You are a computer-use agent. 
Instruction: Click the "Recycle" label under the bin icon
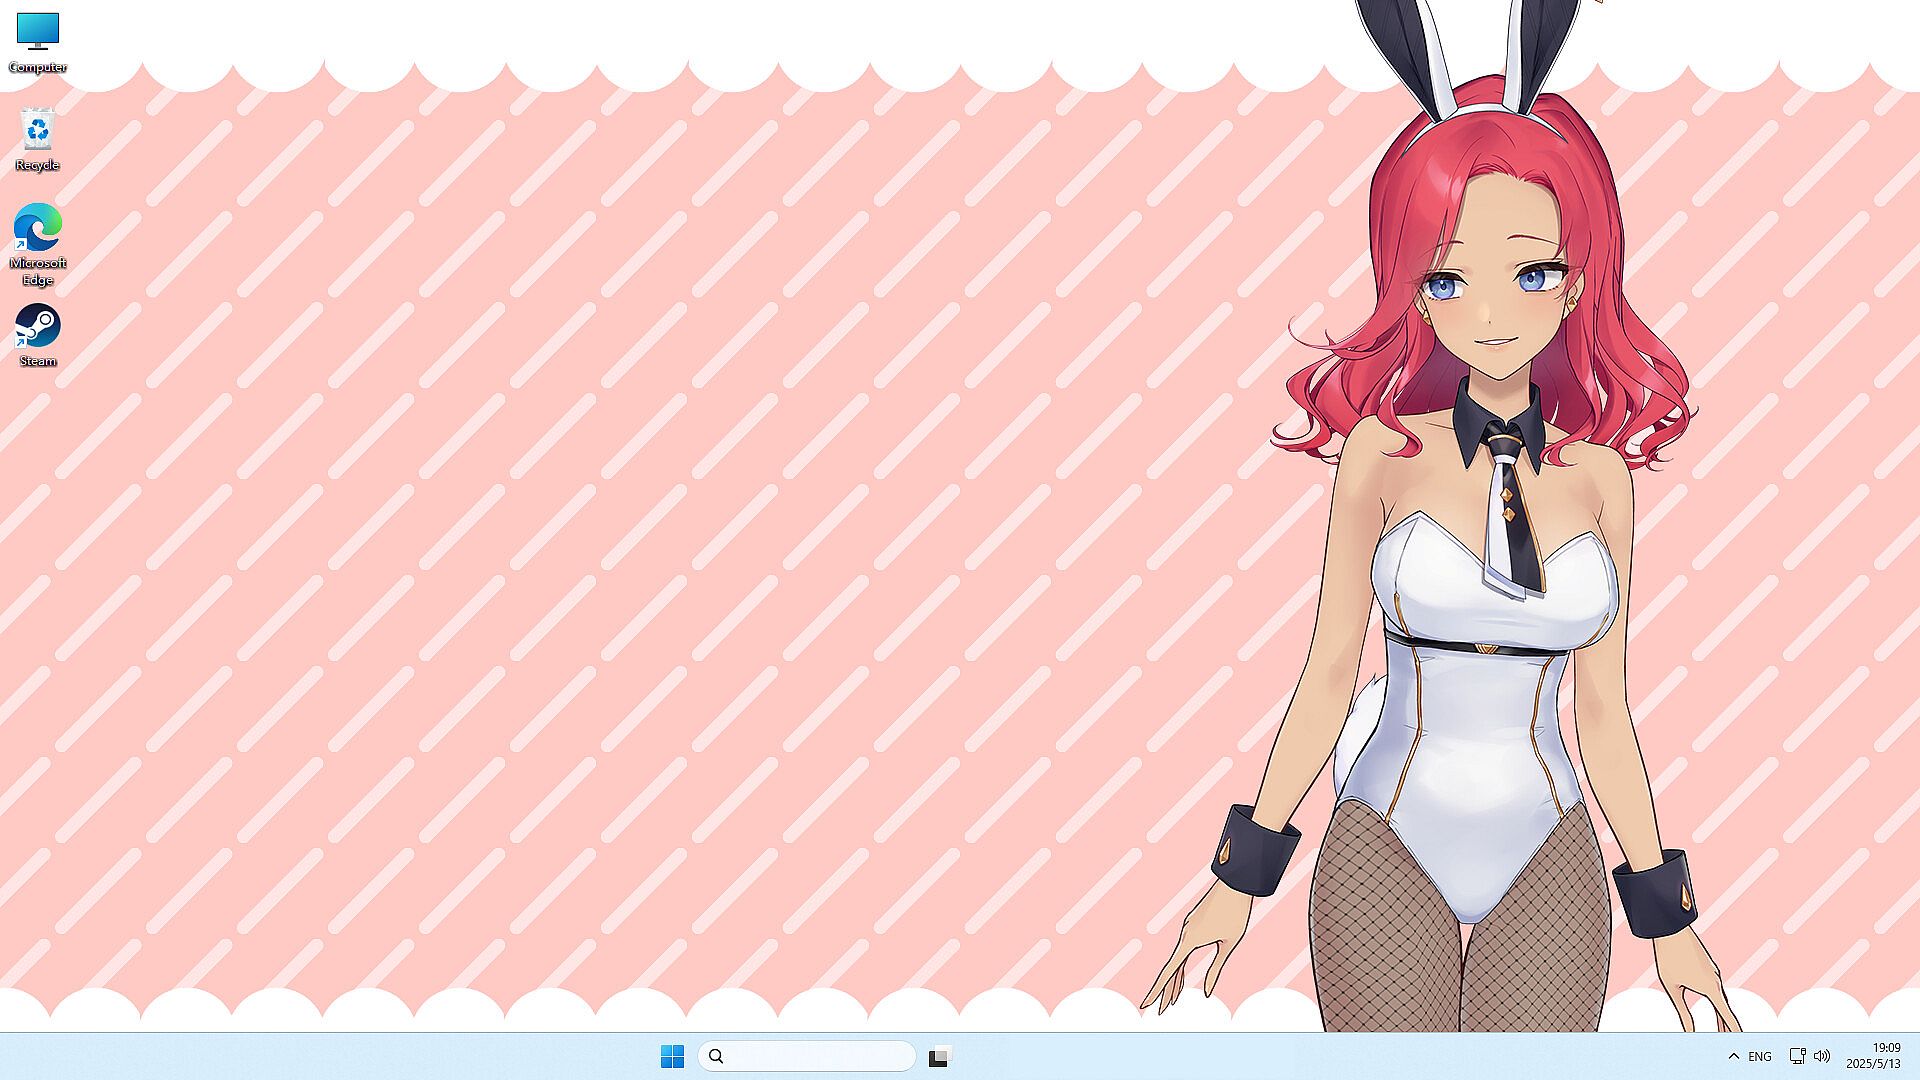coord(38,165)
